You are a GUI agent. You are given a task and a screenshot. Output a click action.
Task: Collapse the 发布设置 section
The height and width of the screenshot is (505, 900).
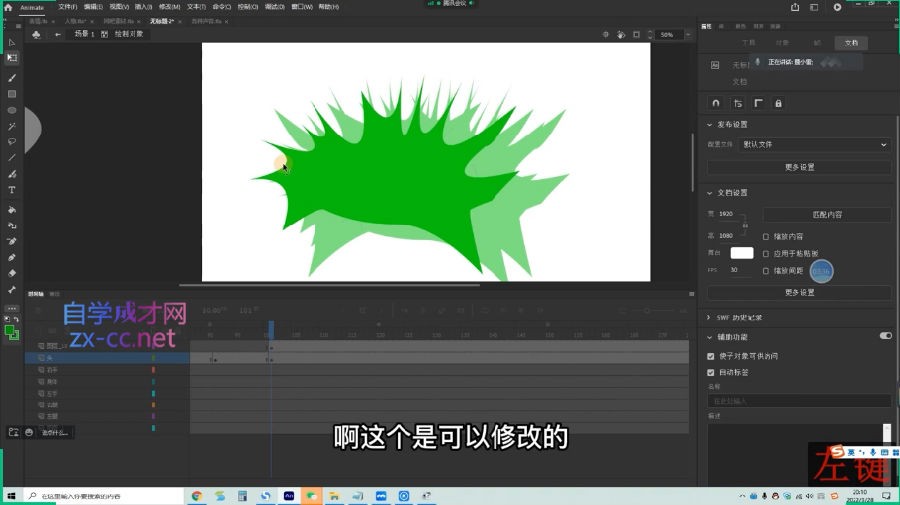coord(709,125)
